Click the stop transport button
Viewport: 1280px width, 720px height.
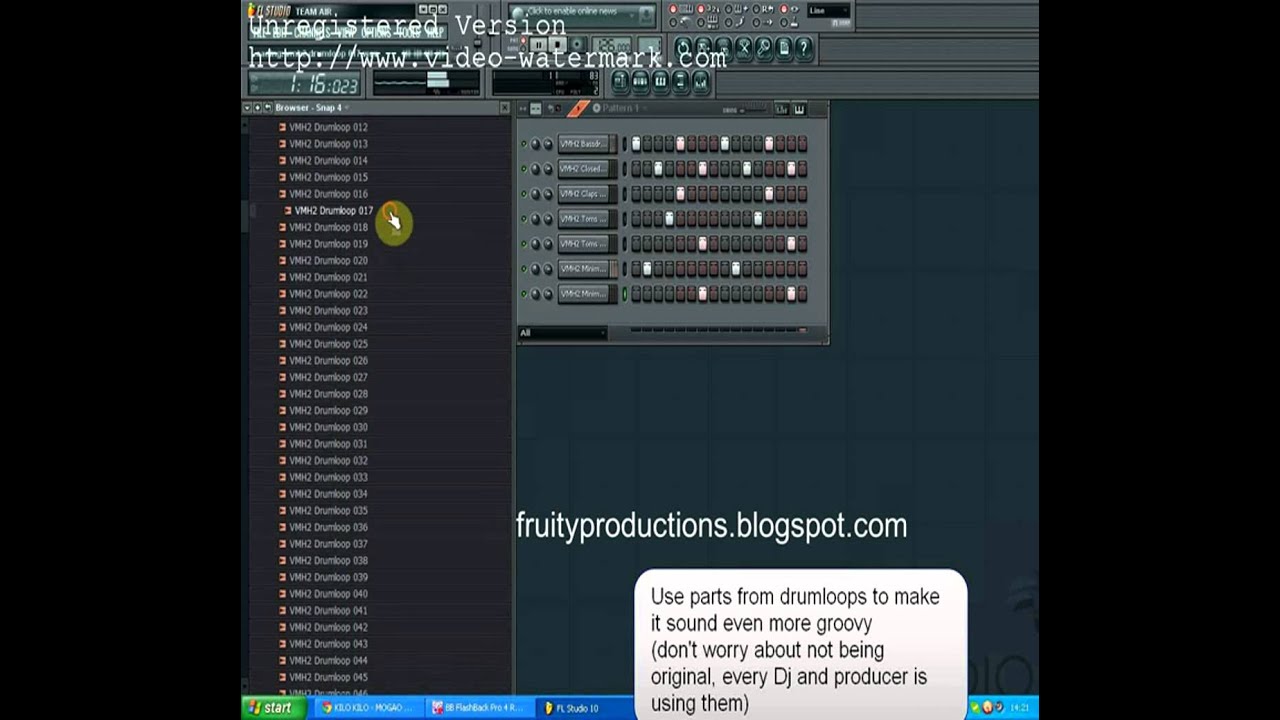[x=558, y=44]
